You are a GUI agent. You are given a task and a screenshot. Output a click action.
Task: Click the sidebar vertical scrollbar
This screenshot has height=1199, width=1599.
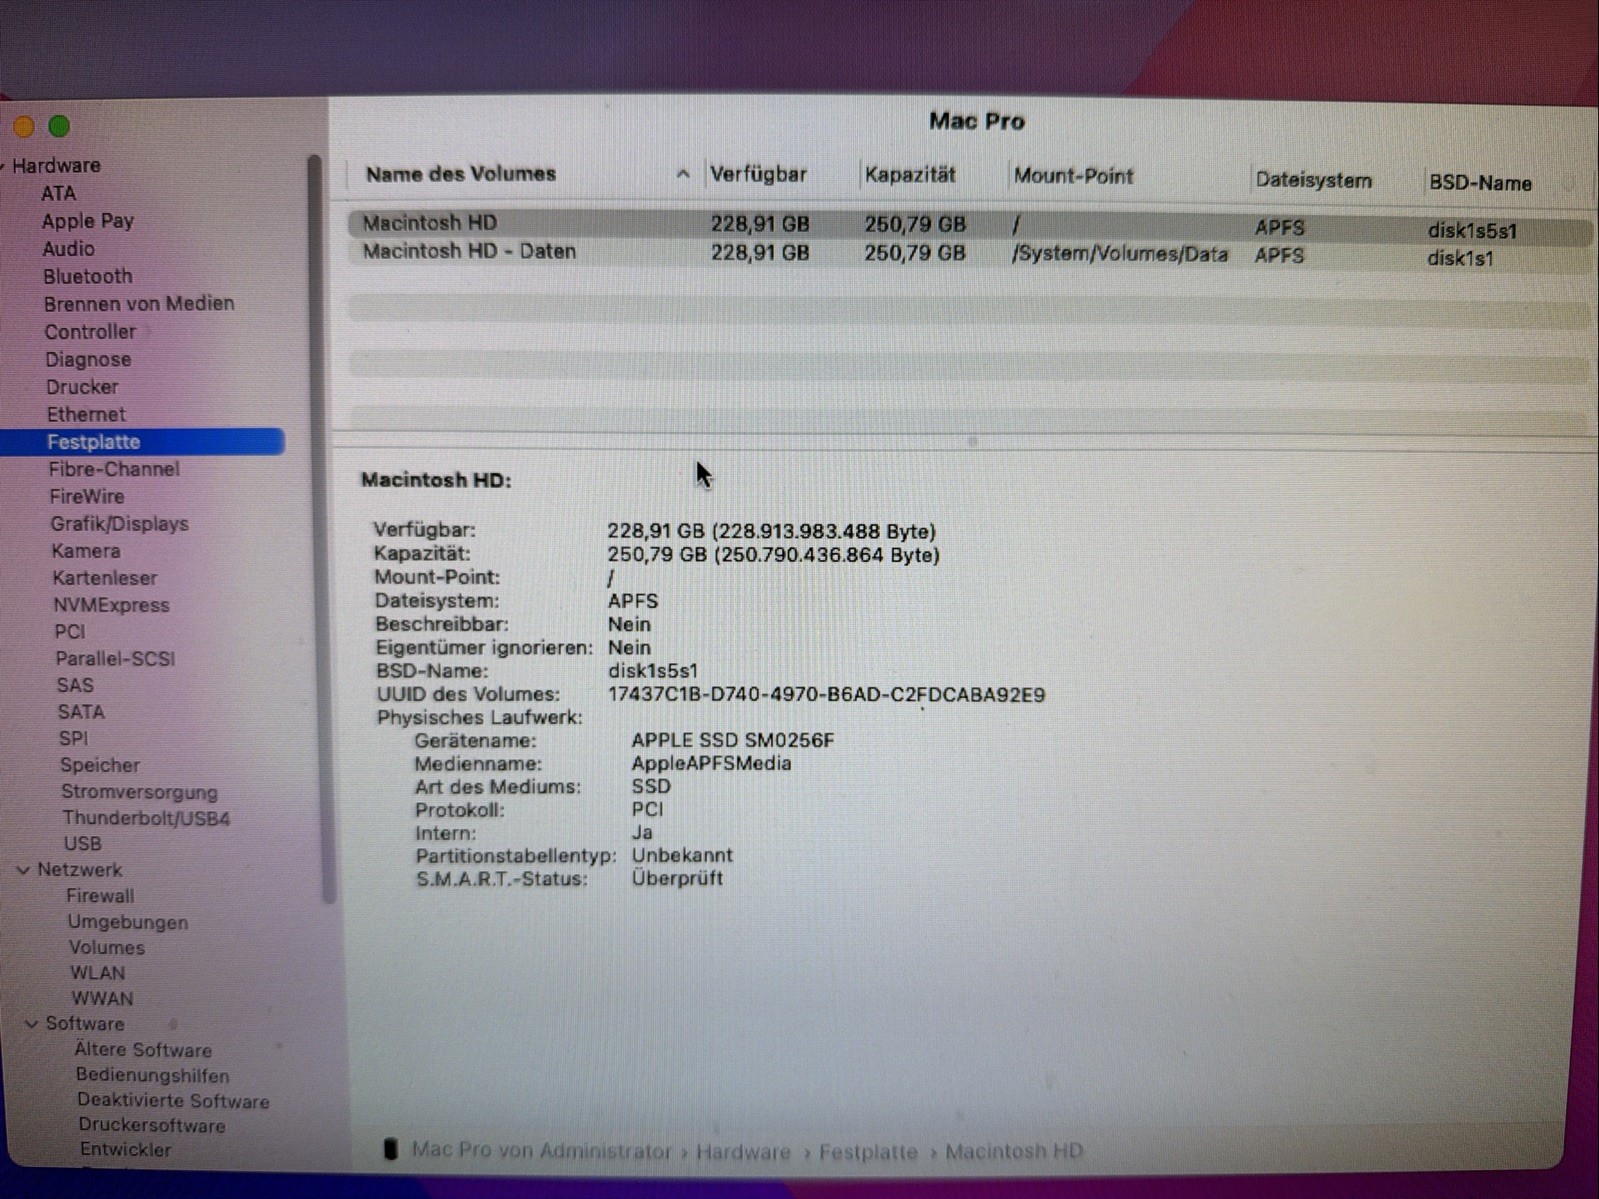pos(320,530)
